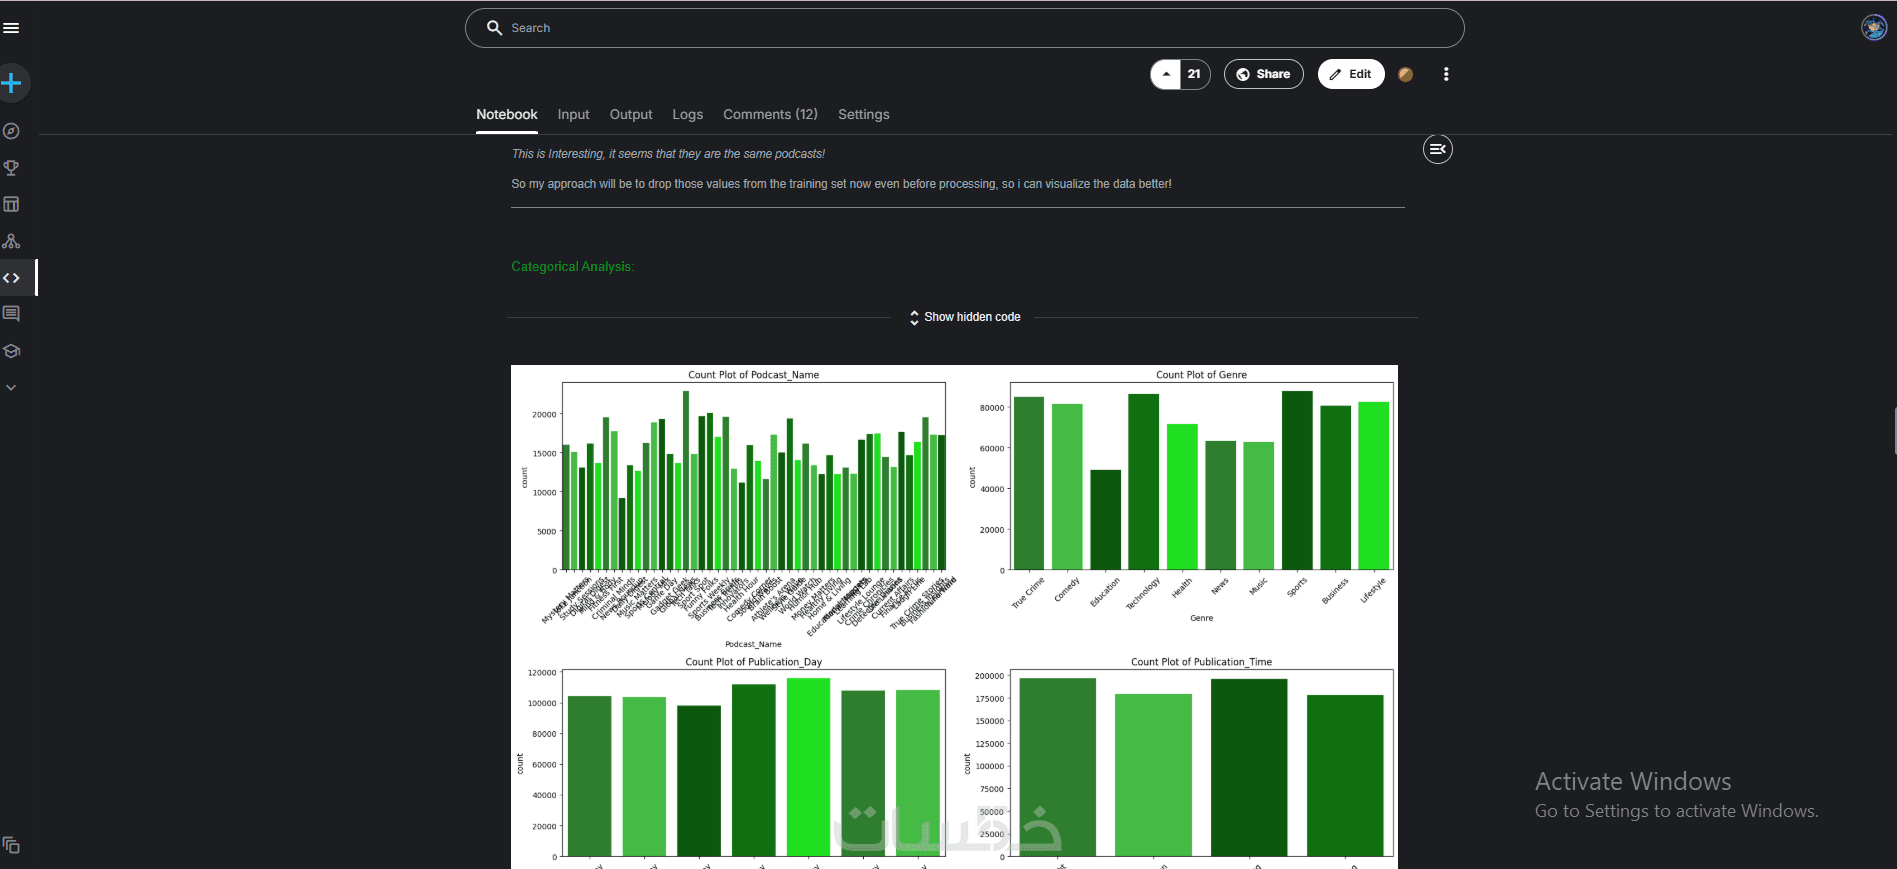Expand the More chevron in sidebar

(x=11, y=387)
